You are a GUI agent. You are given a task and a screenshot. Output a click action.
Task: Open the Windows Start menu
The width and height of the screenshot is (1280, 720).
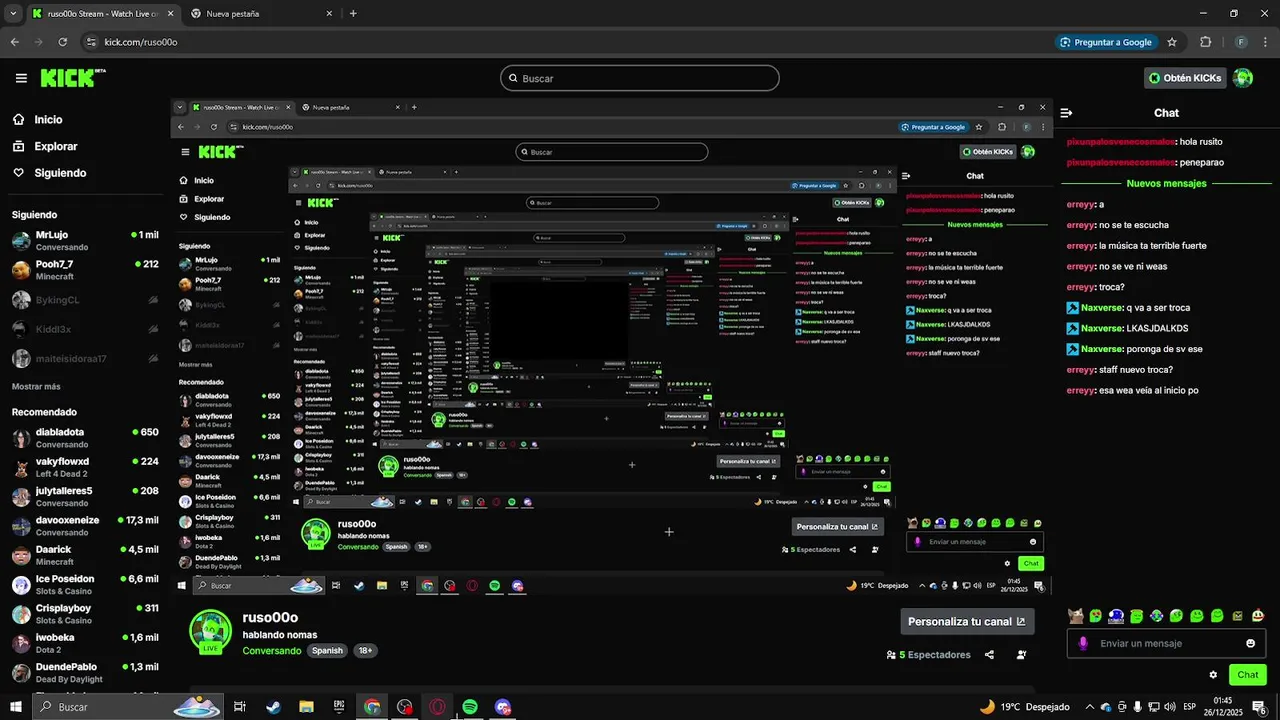15,707
